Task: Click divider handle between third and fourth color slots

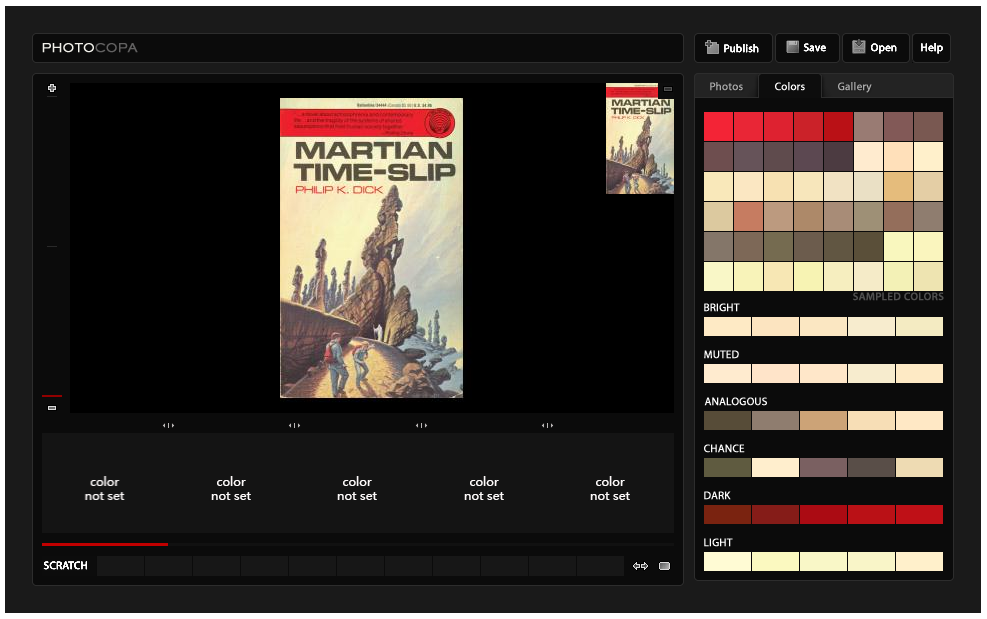Action: 421,426
